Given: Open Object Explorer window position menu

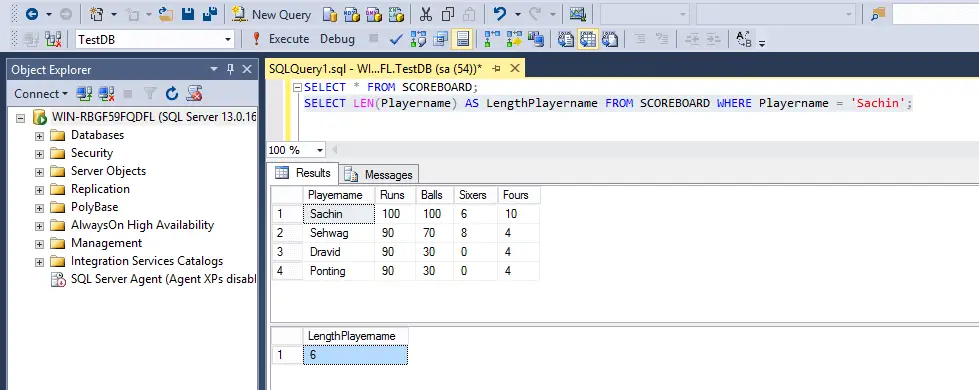Looking at the screenshot, I should click(x=214, y=69).
